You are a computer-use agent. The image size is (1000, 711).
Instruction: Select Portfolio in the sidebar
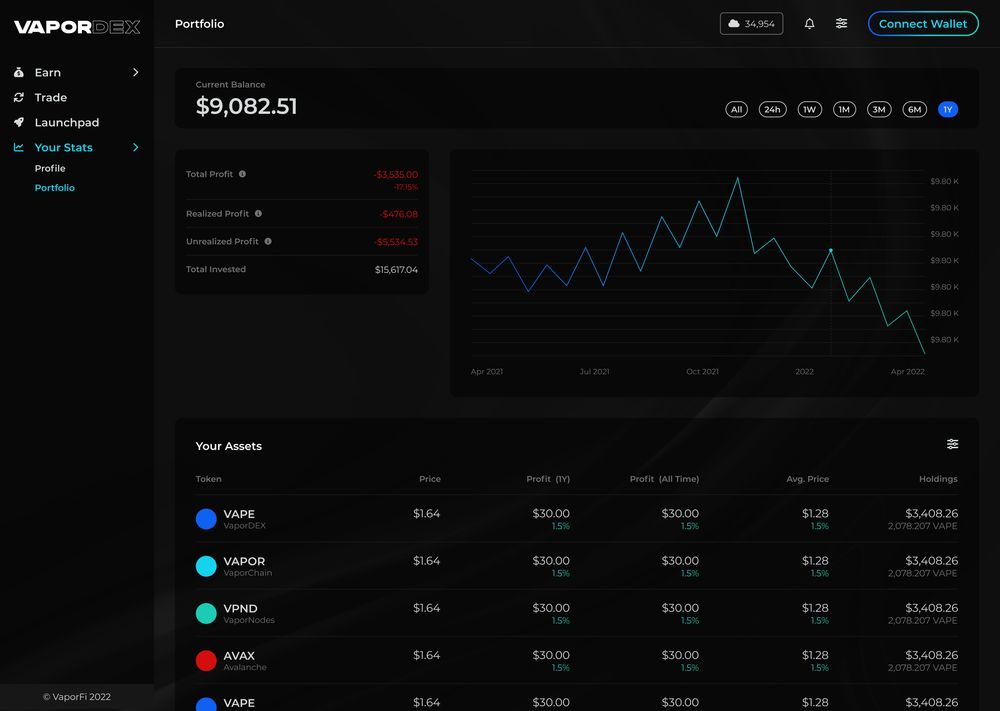pyautogui.click(x=54, y=187)
